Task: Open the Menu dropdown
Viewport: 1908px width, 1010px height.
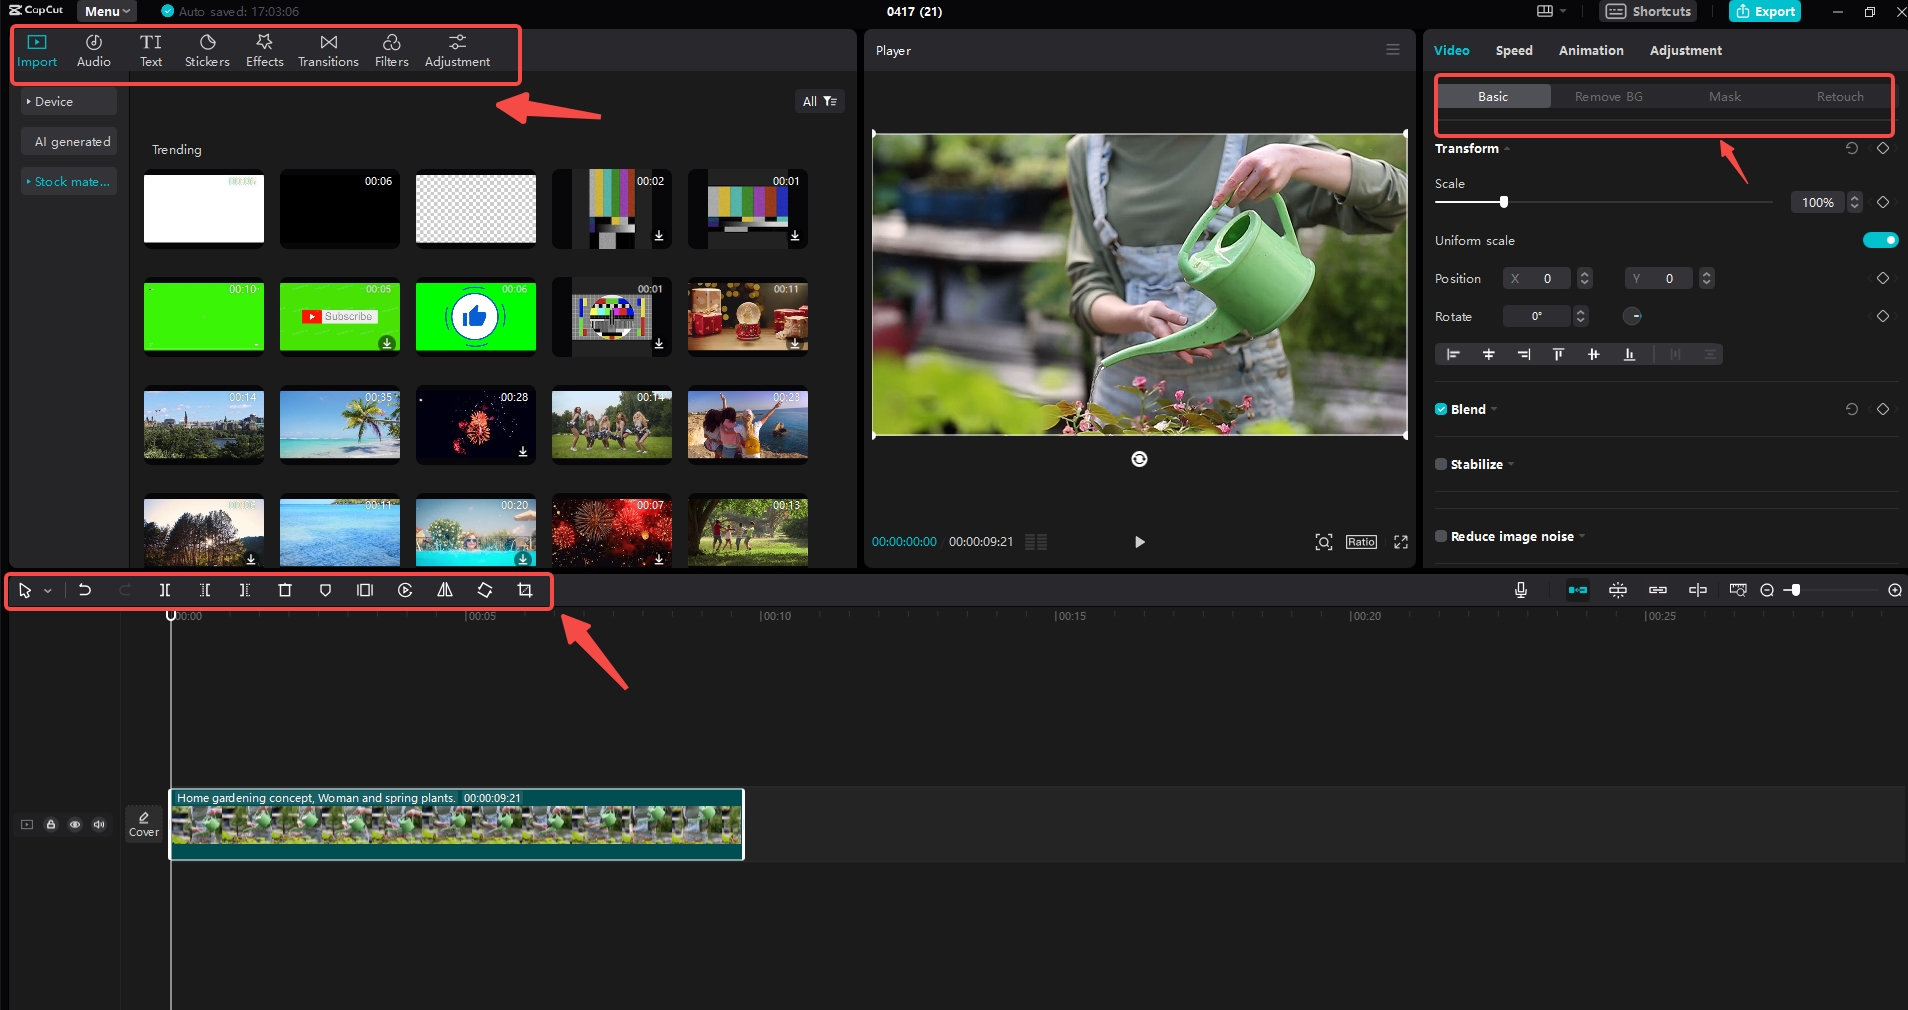Action: click(104, 11)
